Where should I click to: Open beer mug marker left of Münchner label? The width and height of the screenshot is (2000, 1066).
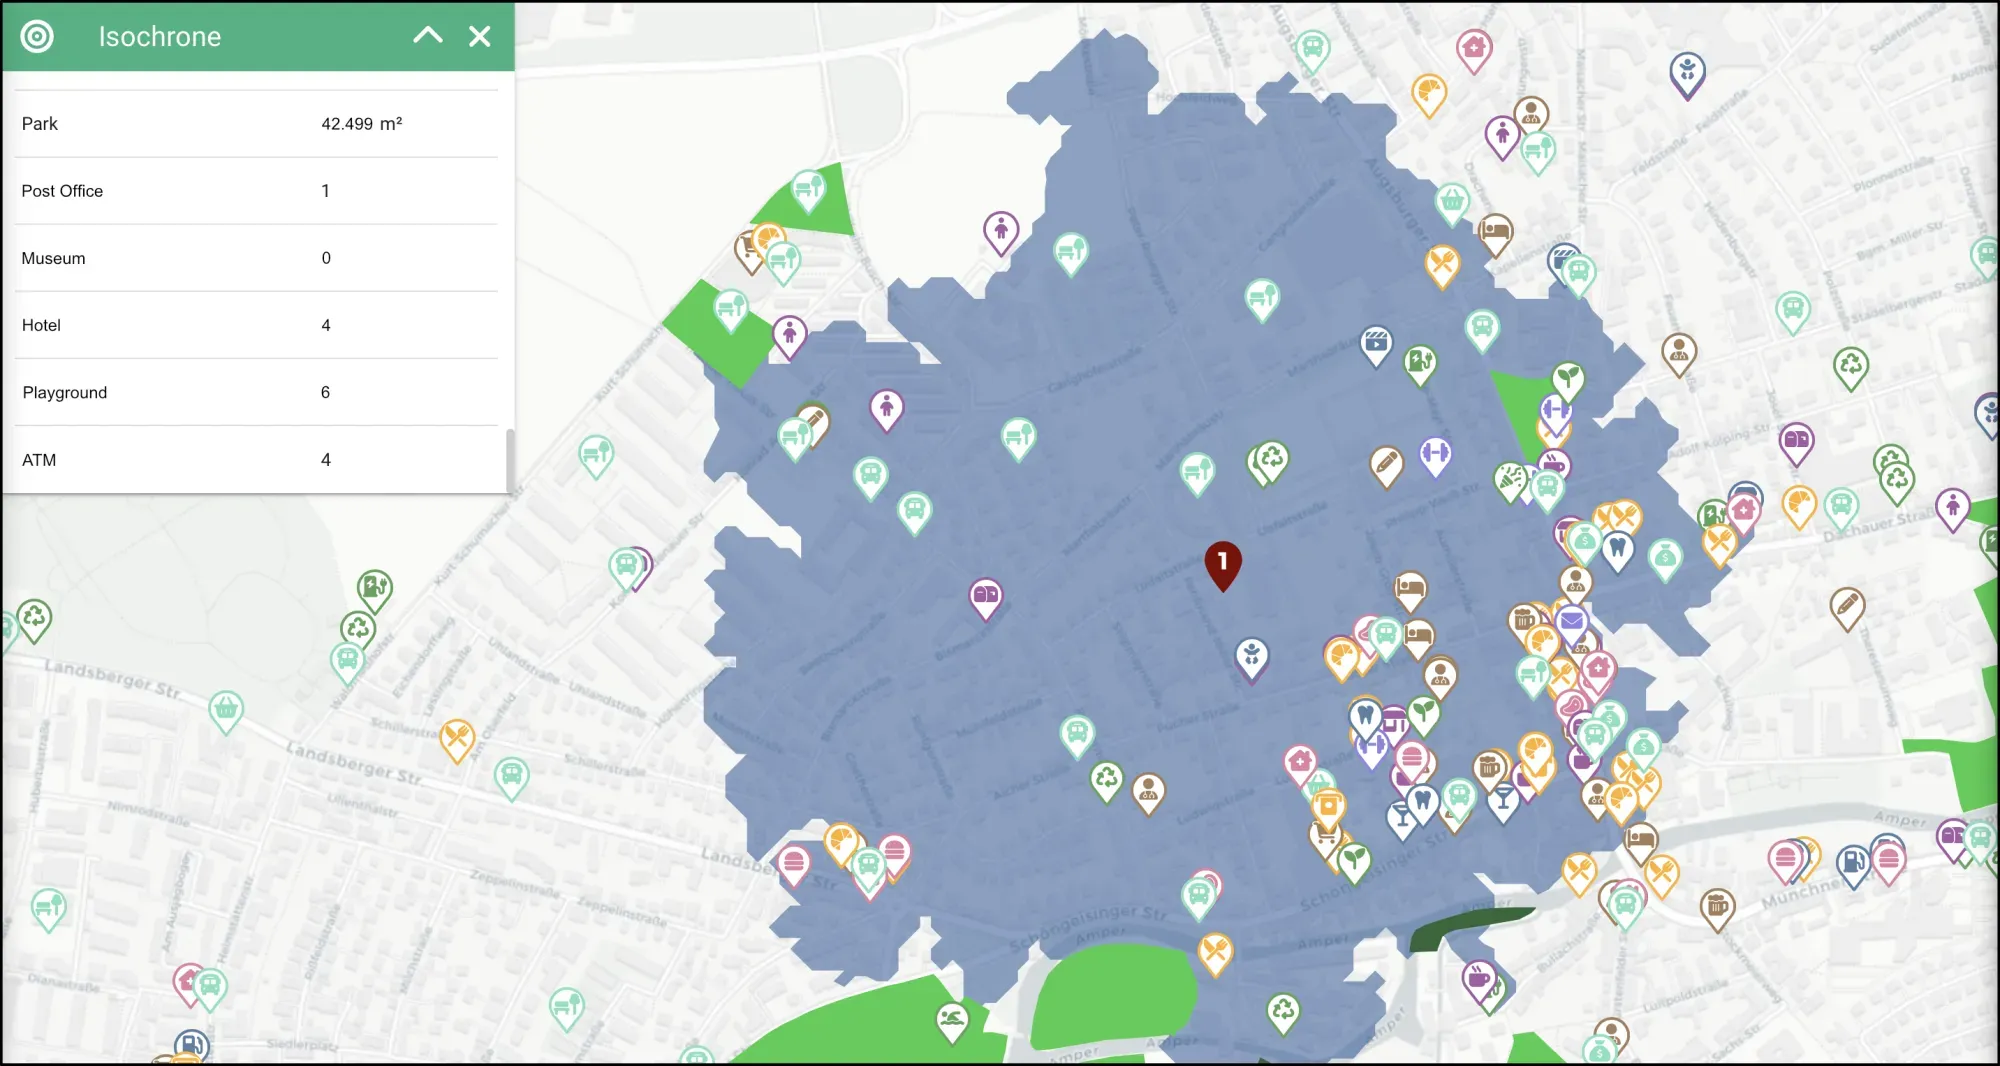coord(1717,909)
